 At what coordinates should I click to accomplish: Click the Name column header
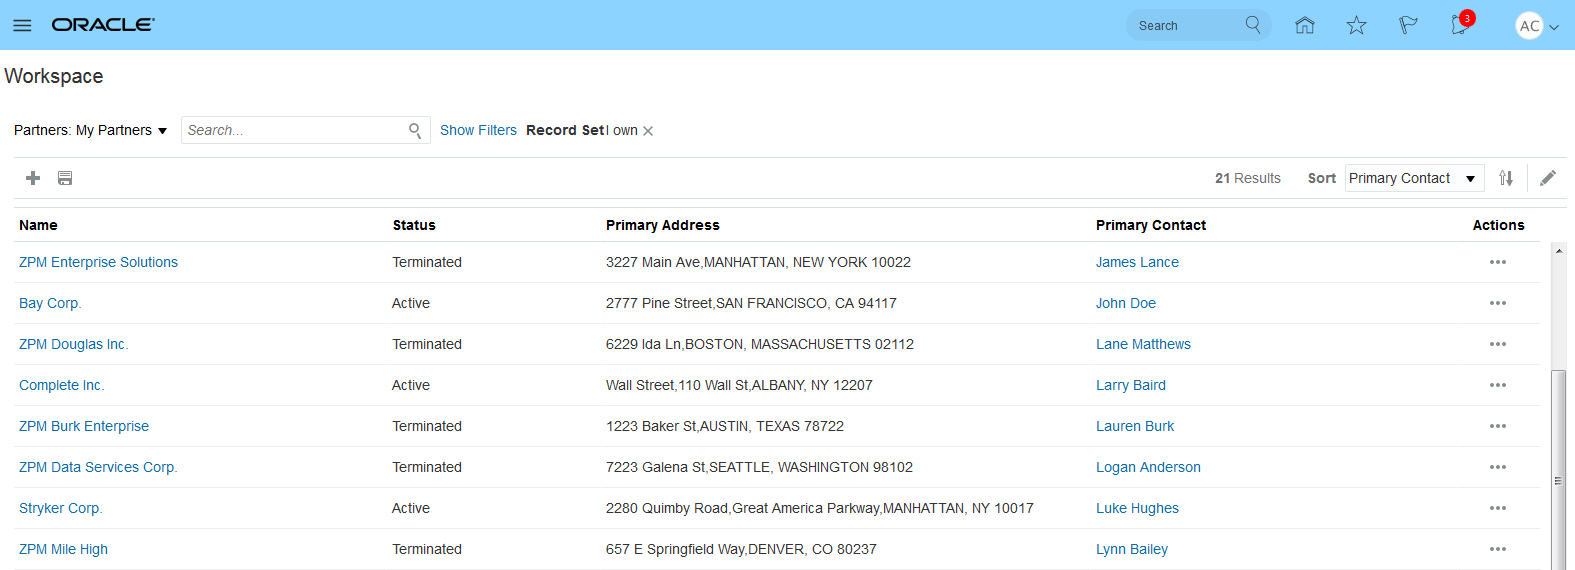(38, 225)
